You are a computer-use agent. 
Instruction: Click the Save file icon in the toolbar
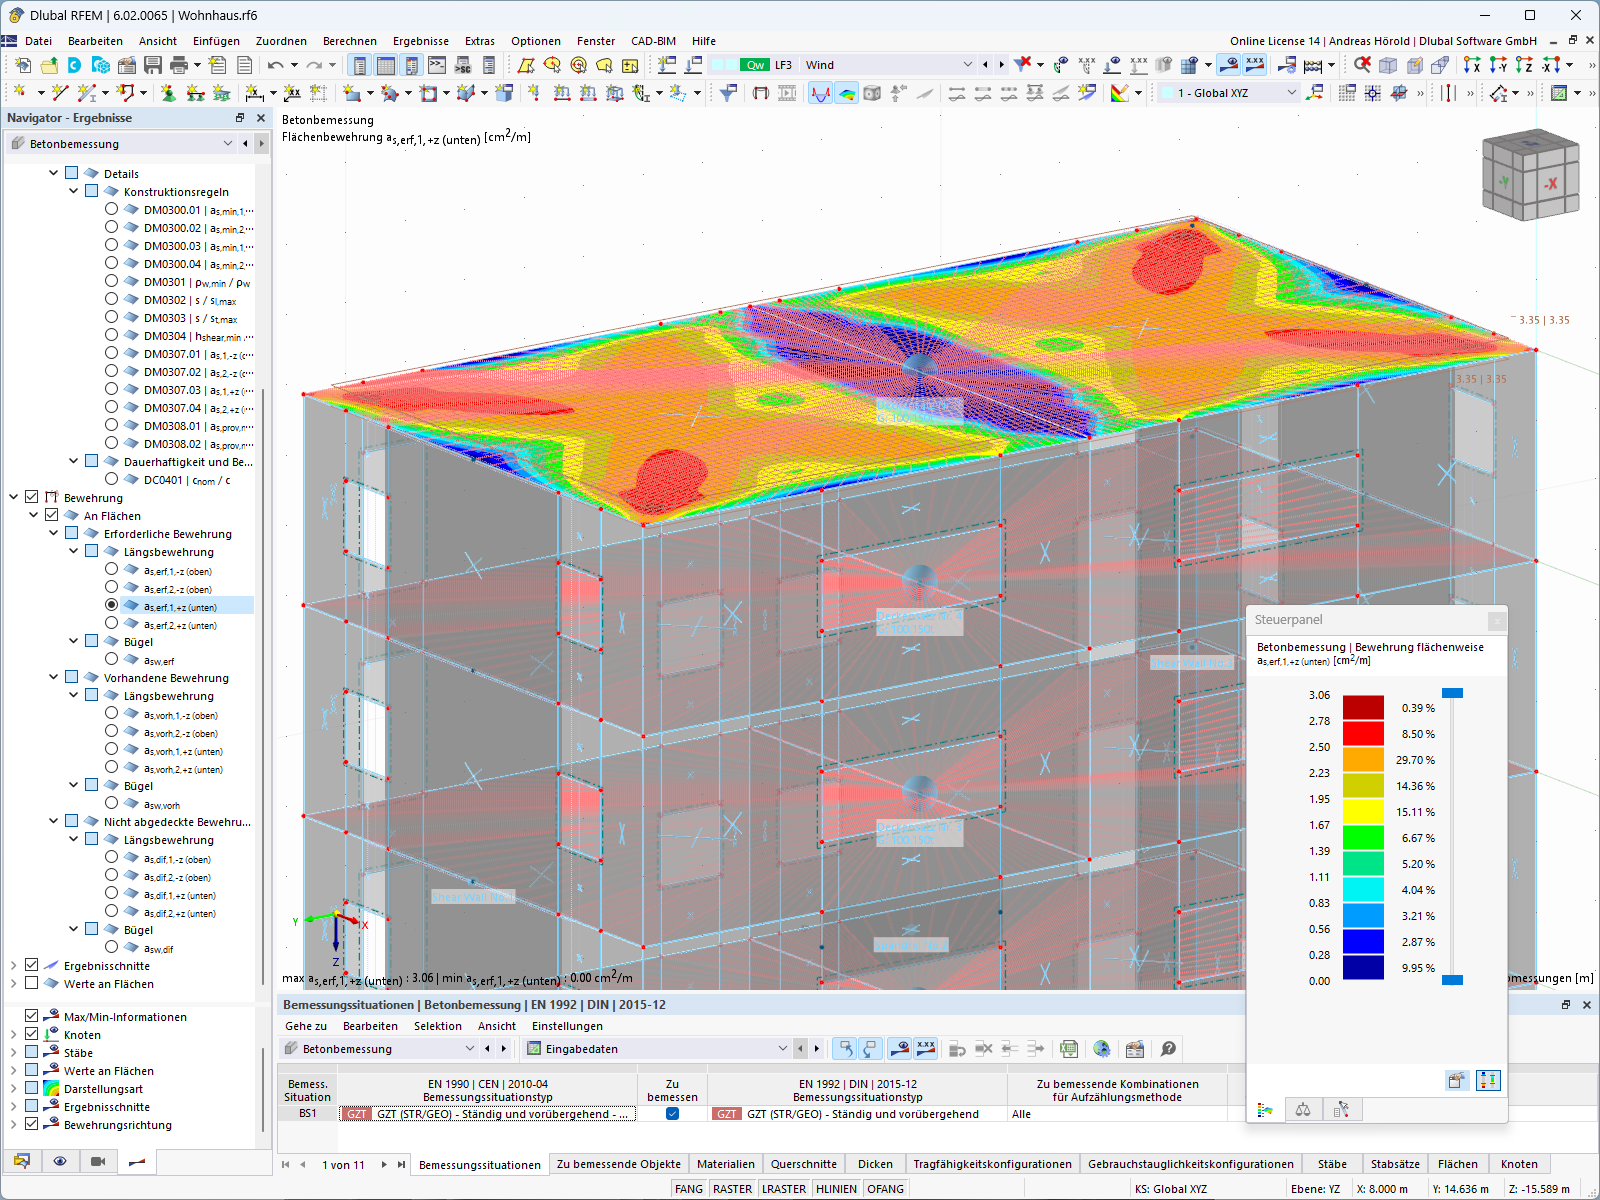tap(153, 65)
